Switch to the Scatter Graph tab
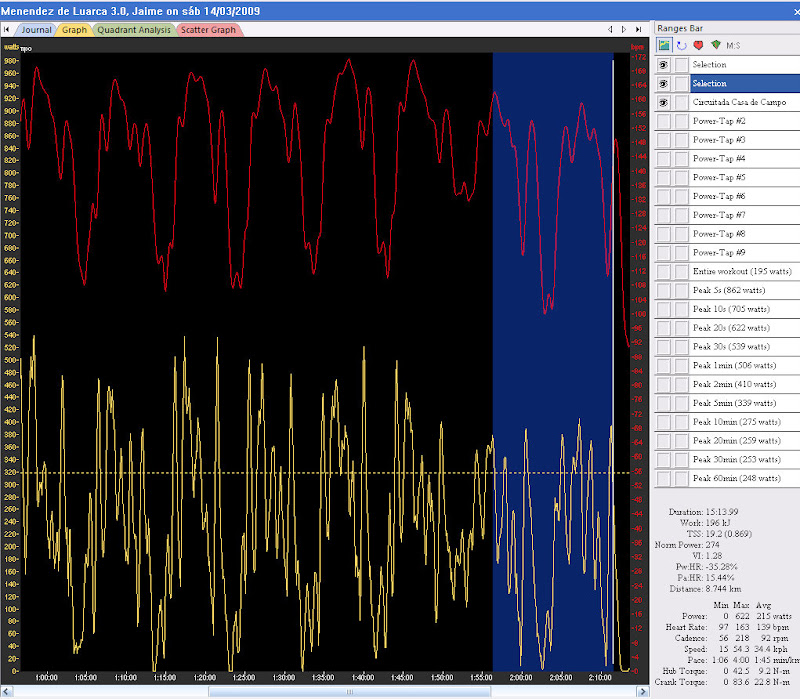Image resolution: width=800 pixels, height=699 pixels. coord(208,30)
